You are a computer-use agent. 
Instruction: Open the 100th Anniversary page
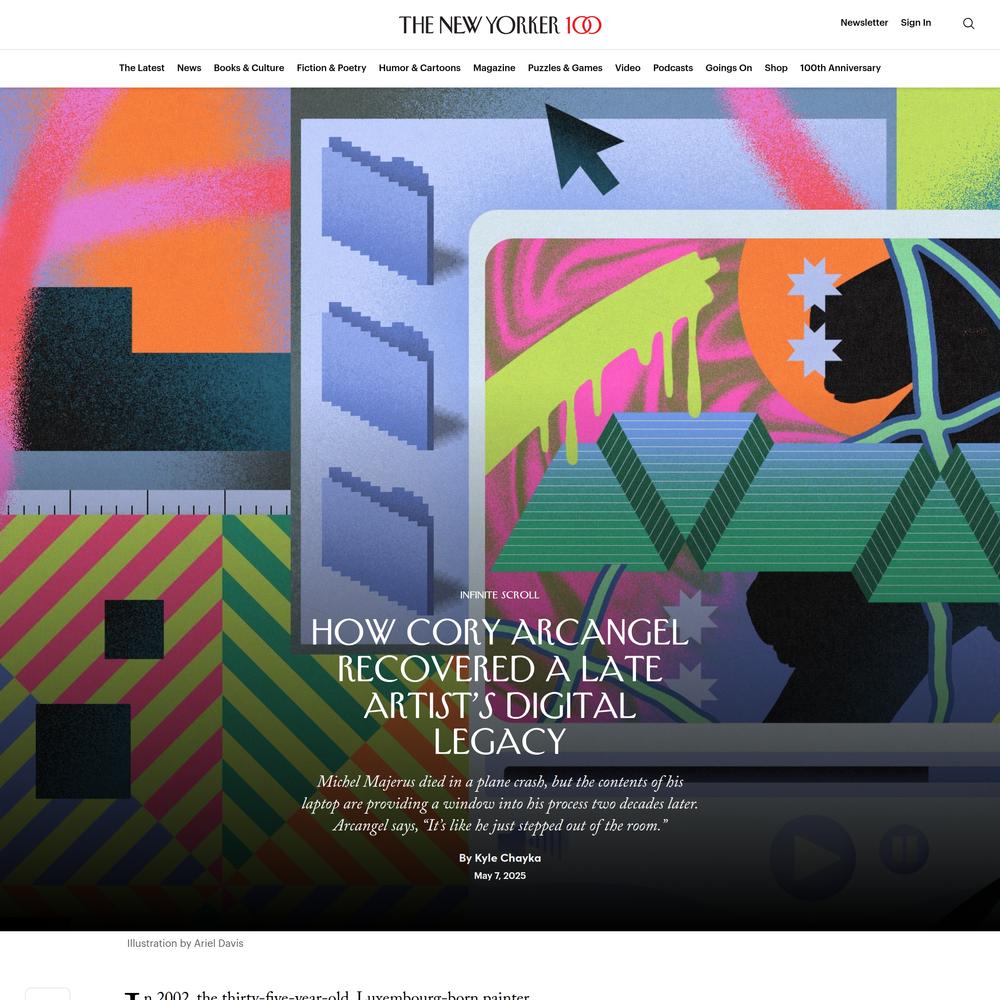(x=840, y=68)
